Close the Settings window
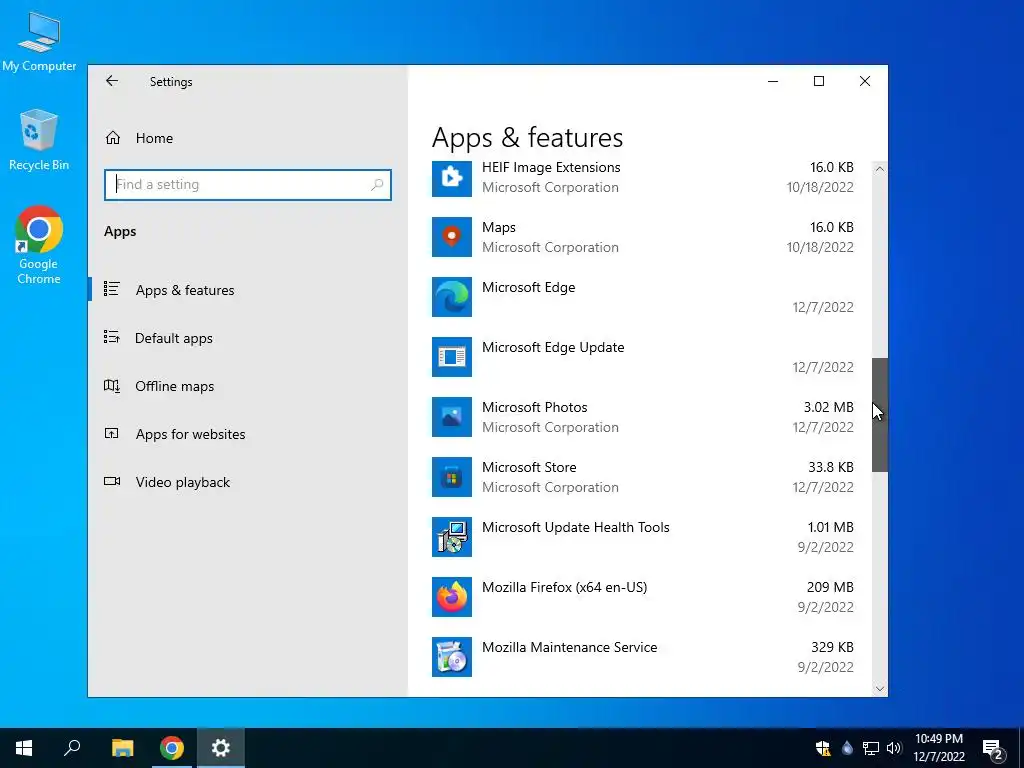The height and width of the screenshot is (768, 1024). tap(865, 81)
